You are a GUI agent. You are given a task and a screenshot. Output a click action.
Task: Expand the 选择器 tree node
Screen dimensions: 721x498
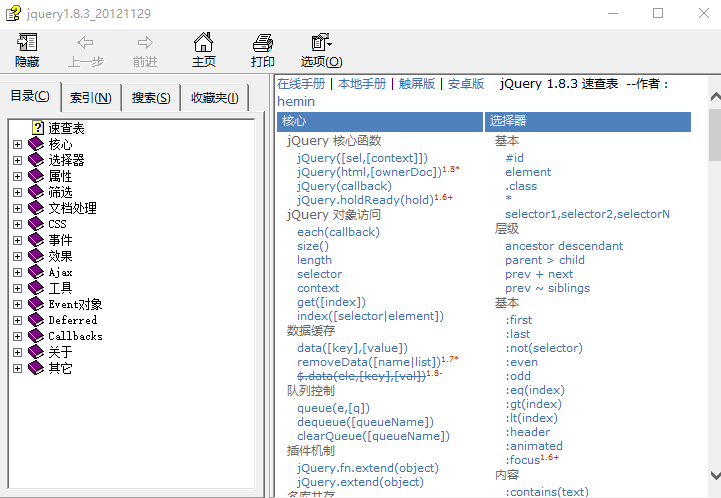[x=17, y=160]
